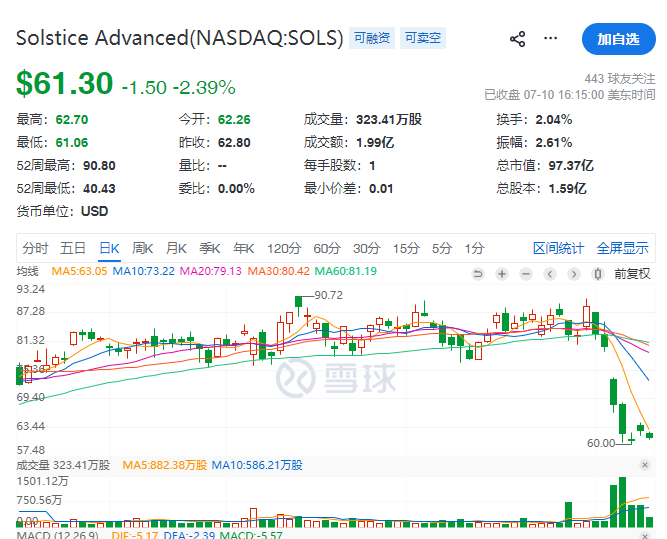Click the share icon beside the stock title
The image size is (667, 539).
(x=517, y=39)
